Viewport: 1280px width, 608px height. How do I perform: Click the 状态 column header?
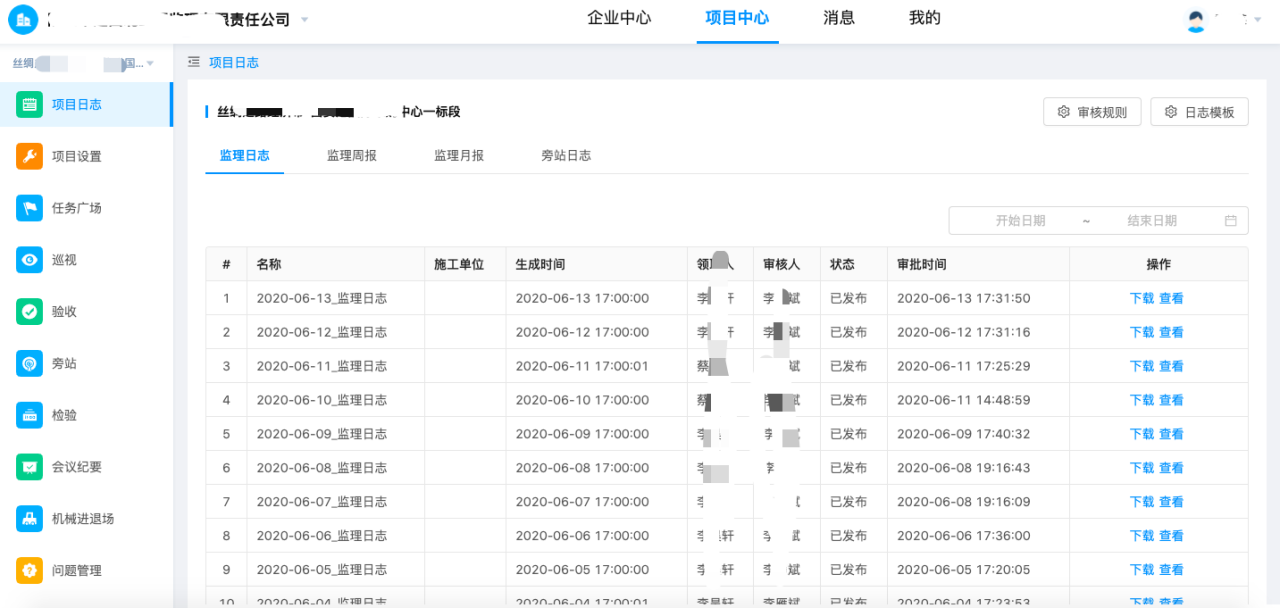pyautogui.click(x=842, y=264)
